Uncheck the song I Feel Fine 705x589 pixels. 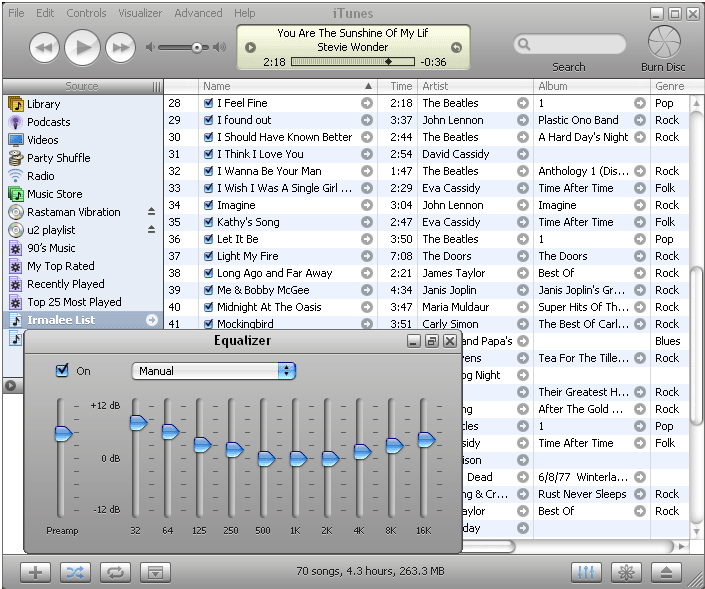point(208,103)
